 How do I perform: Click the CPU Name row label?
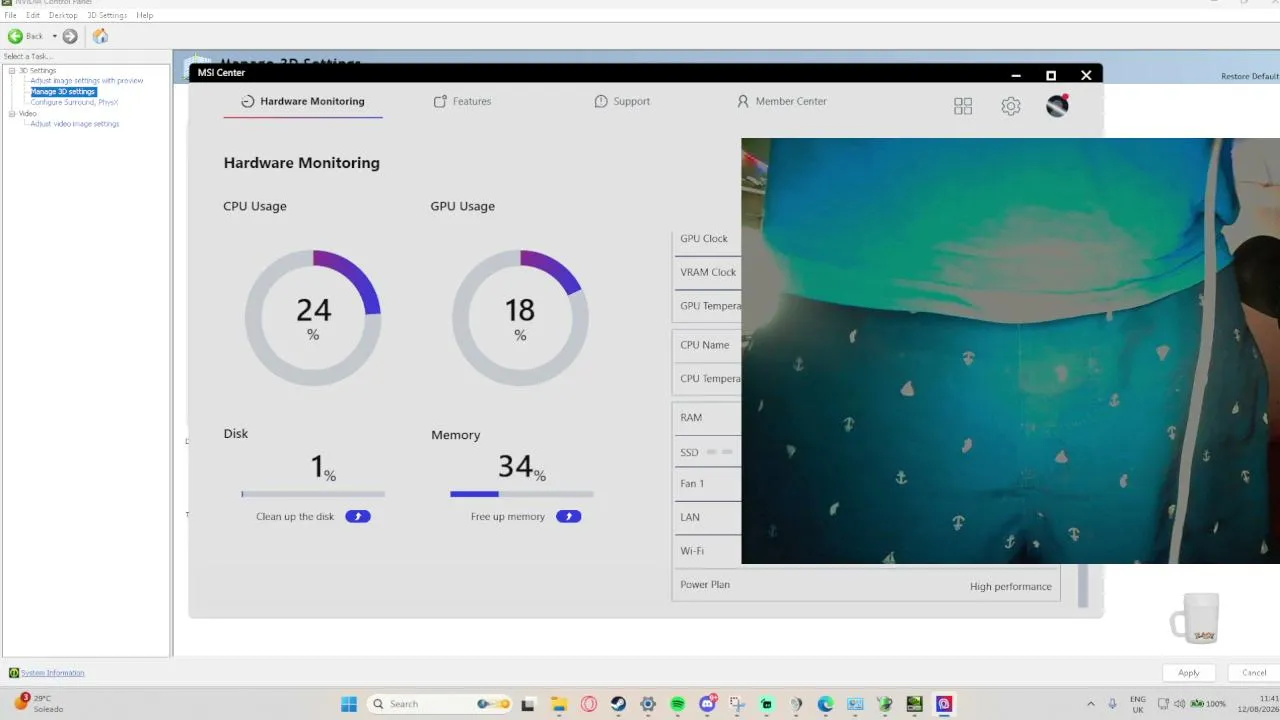pyautogui.click(x=705, y=345)
